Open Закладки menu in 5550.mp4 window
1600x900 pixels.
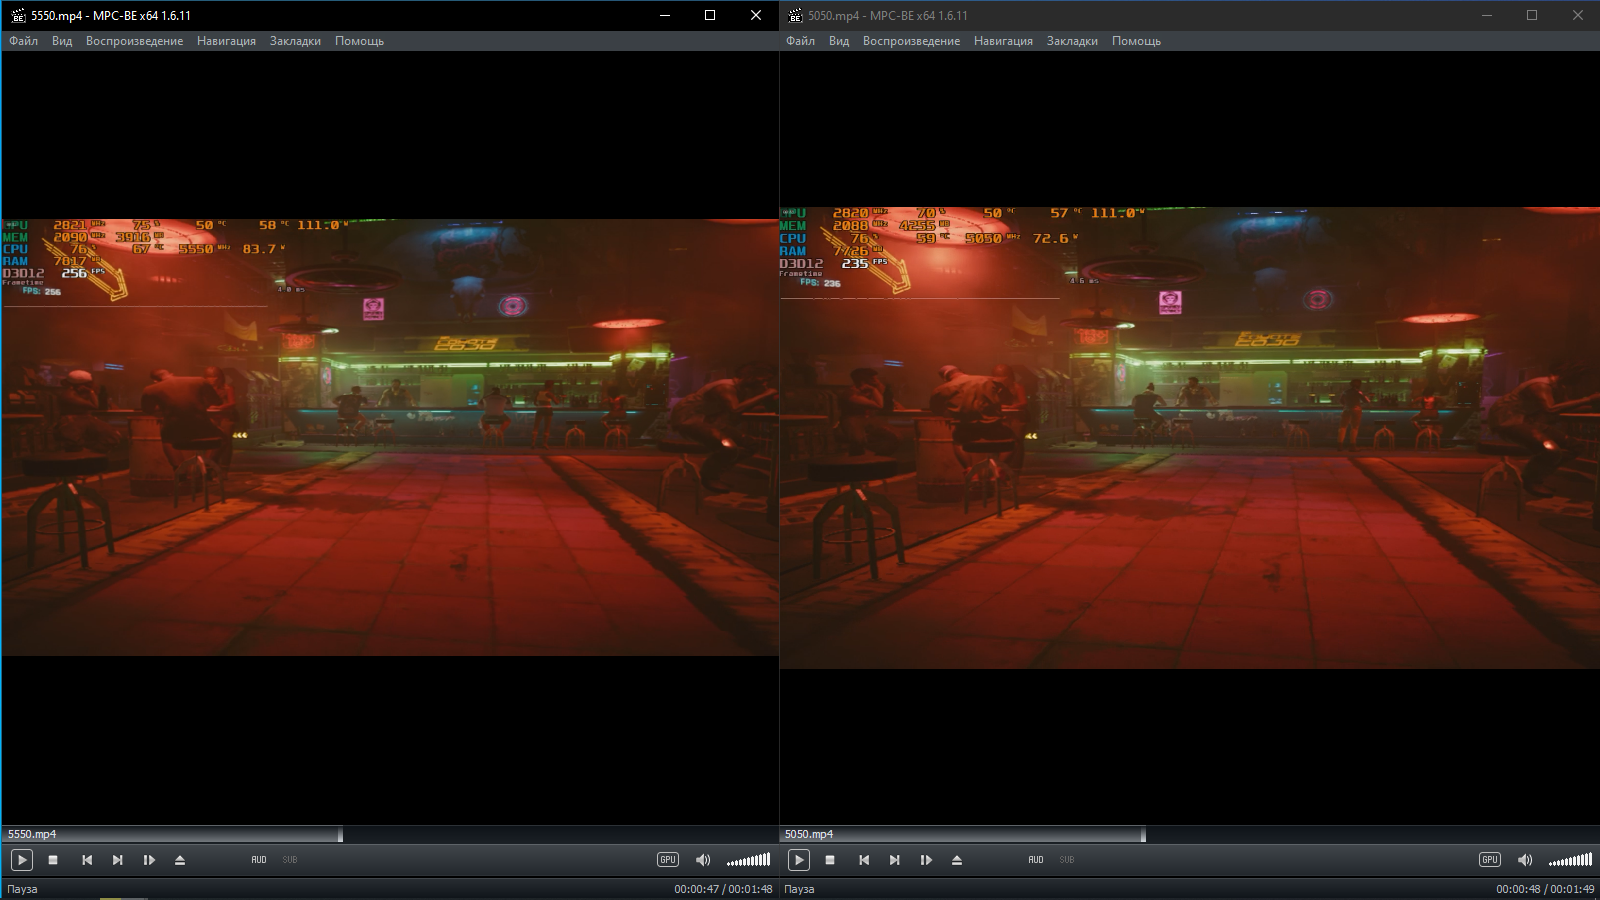[295, 41]
